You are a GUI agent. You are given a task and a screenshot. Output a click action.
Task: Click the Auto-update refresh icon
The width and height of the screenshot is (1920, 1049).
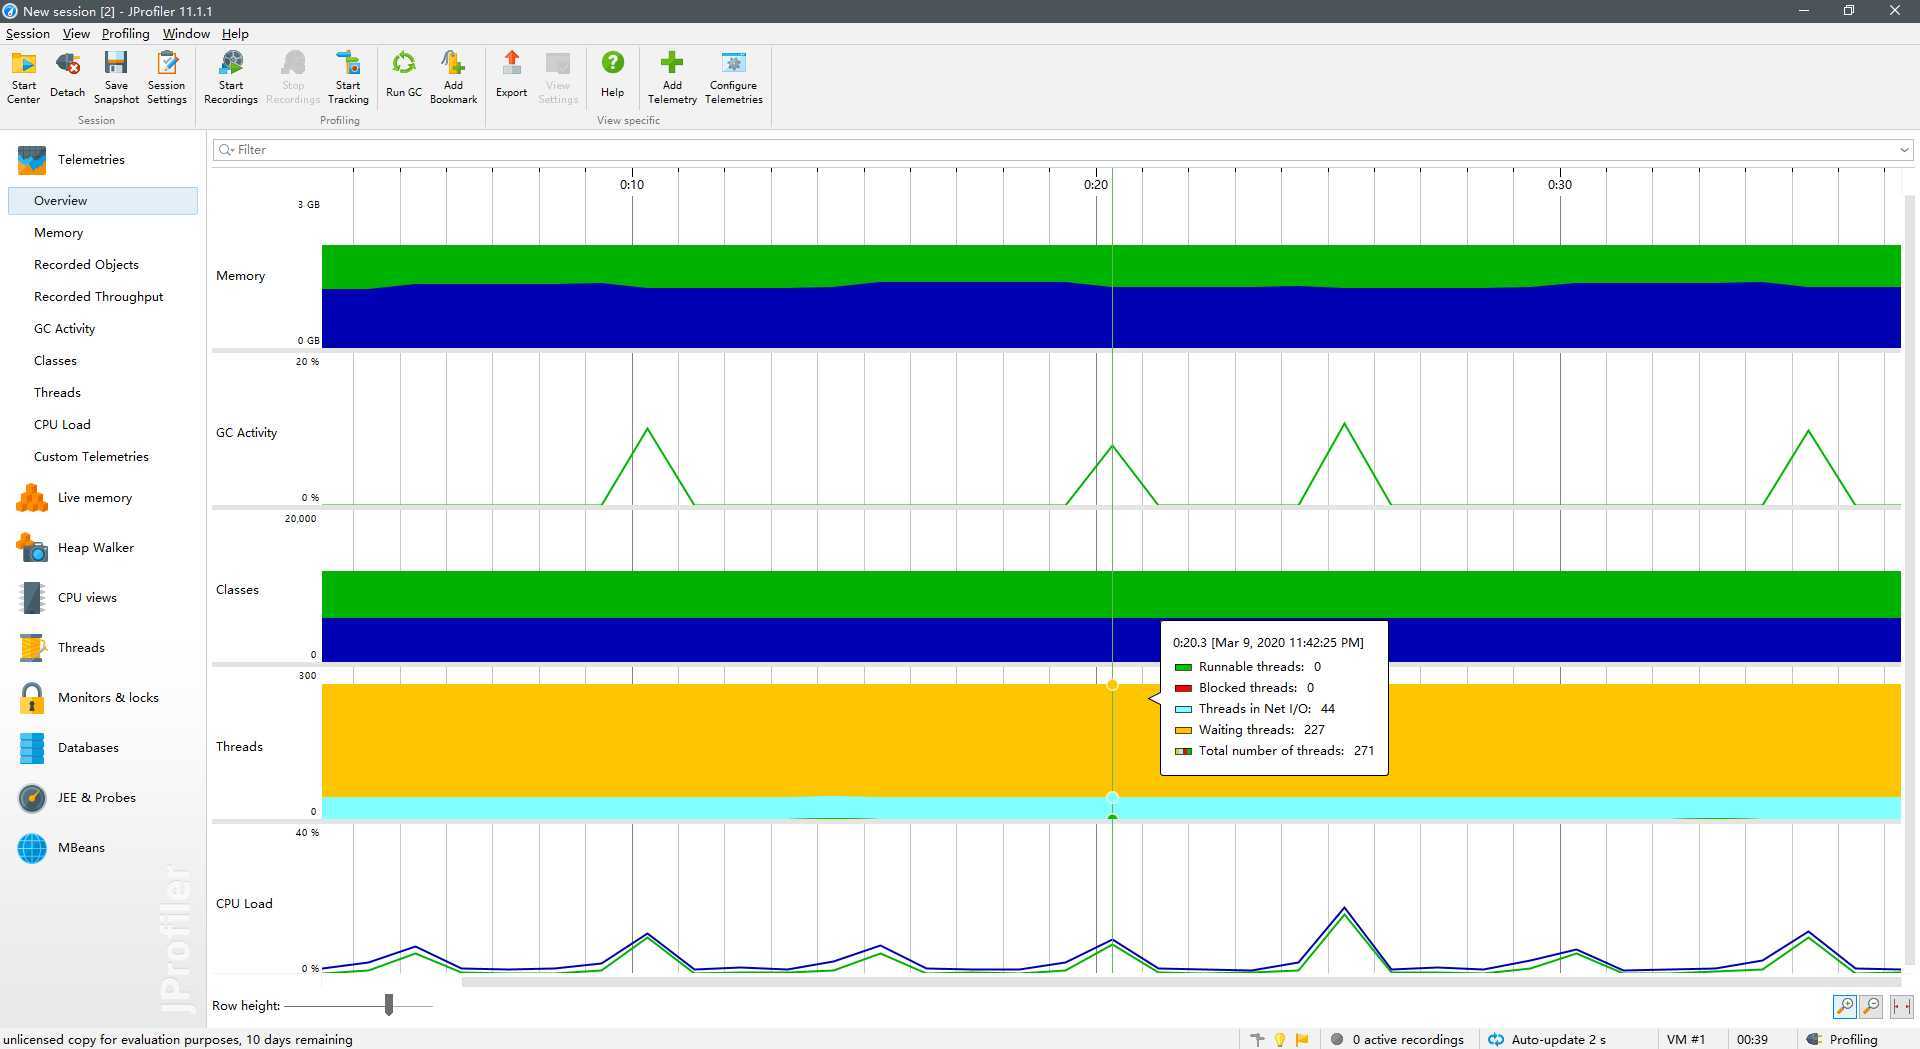click(1496, 1039)
